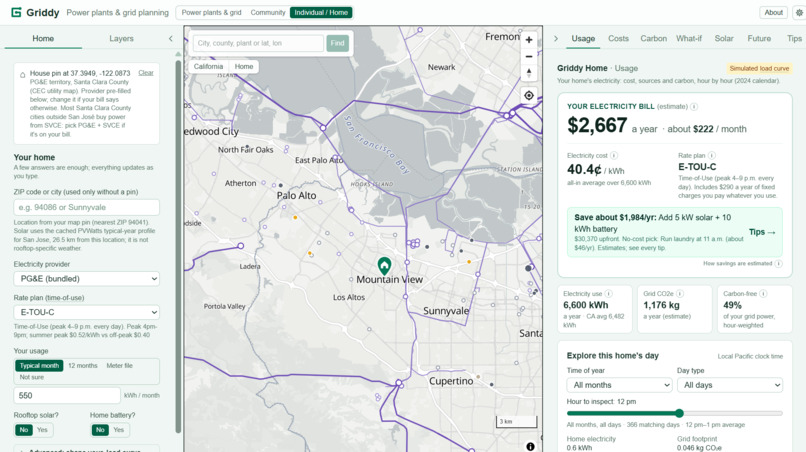Expand the right panel chevron arrow
The width and height of the screenshot is (806, 452).
[556, 39]
